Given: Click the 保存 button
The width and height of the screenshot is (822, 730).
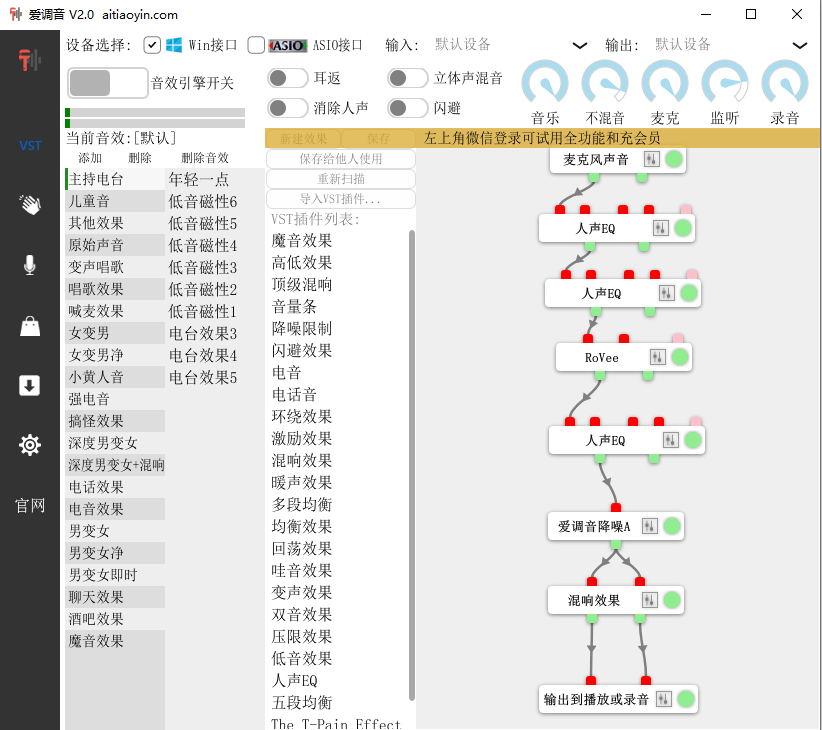Looking at the screenshot, I should (x=378, y=138).
